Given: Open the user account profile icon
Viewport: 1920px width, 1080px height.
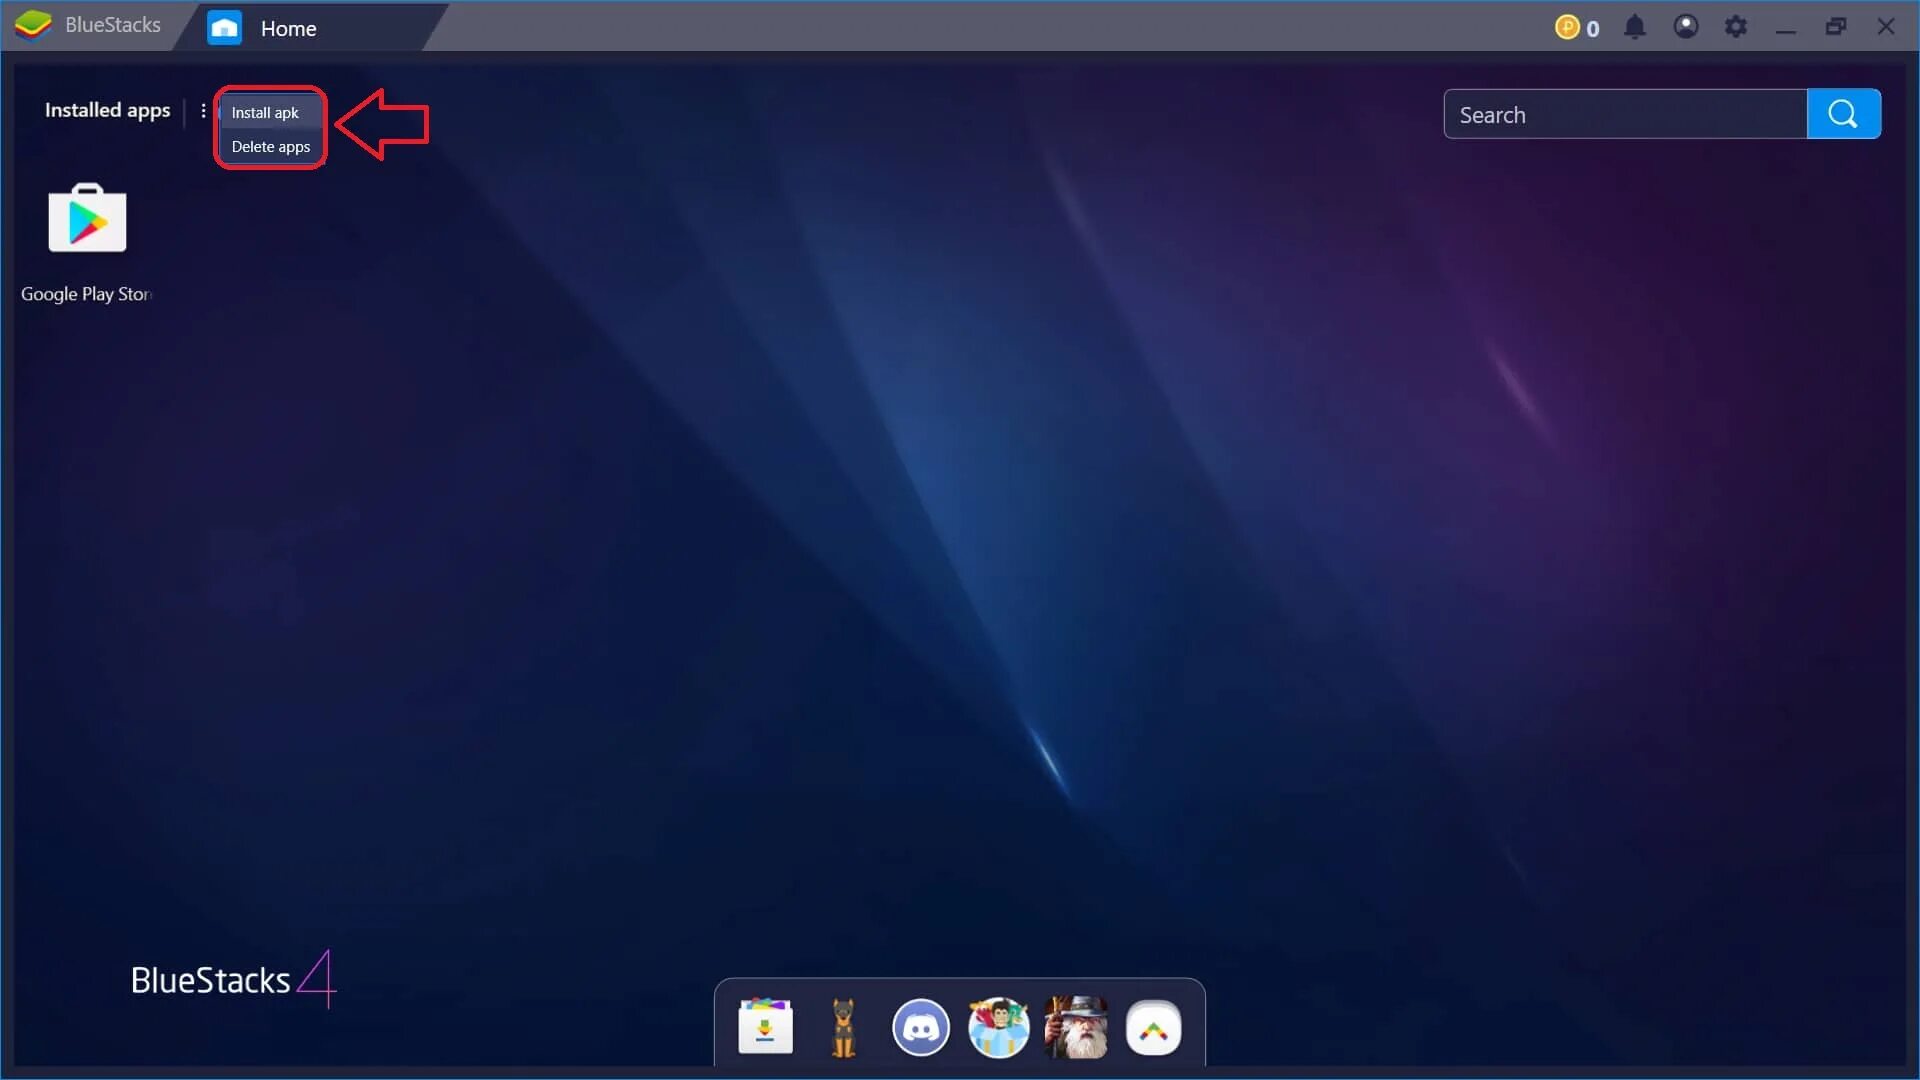Looking at the screenshot, I should coord(1685,27).
